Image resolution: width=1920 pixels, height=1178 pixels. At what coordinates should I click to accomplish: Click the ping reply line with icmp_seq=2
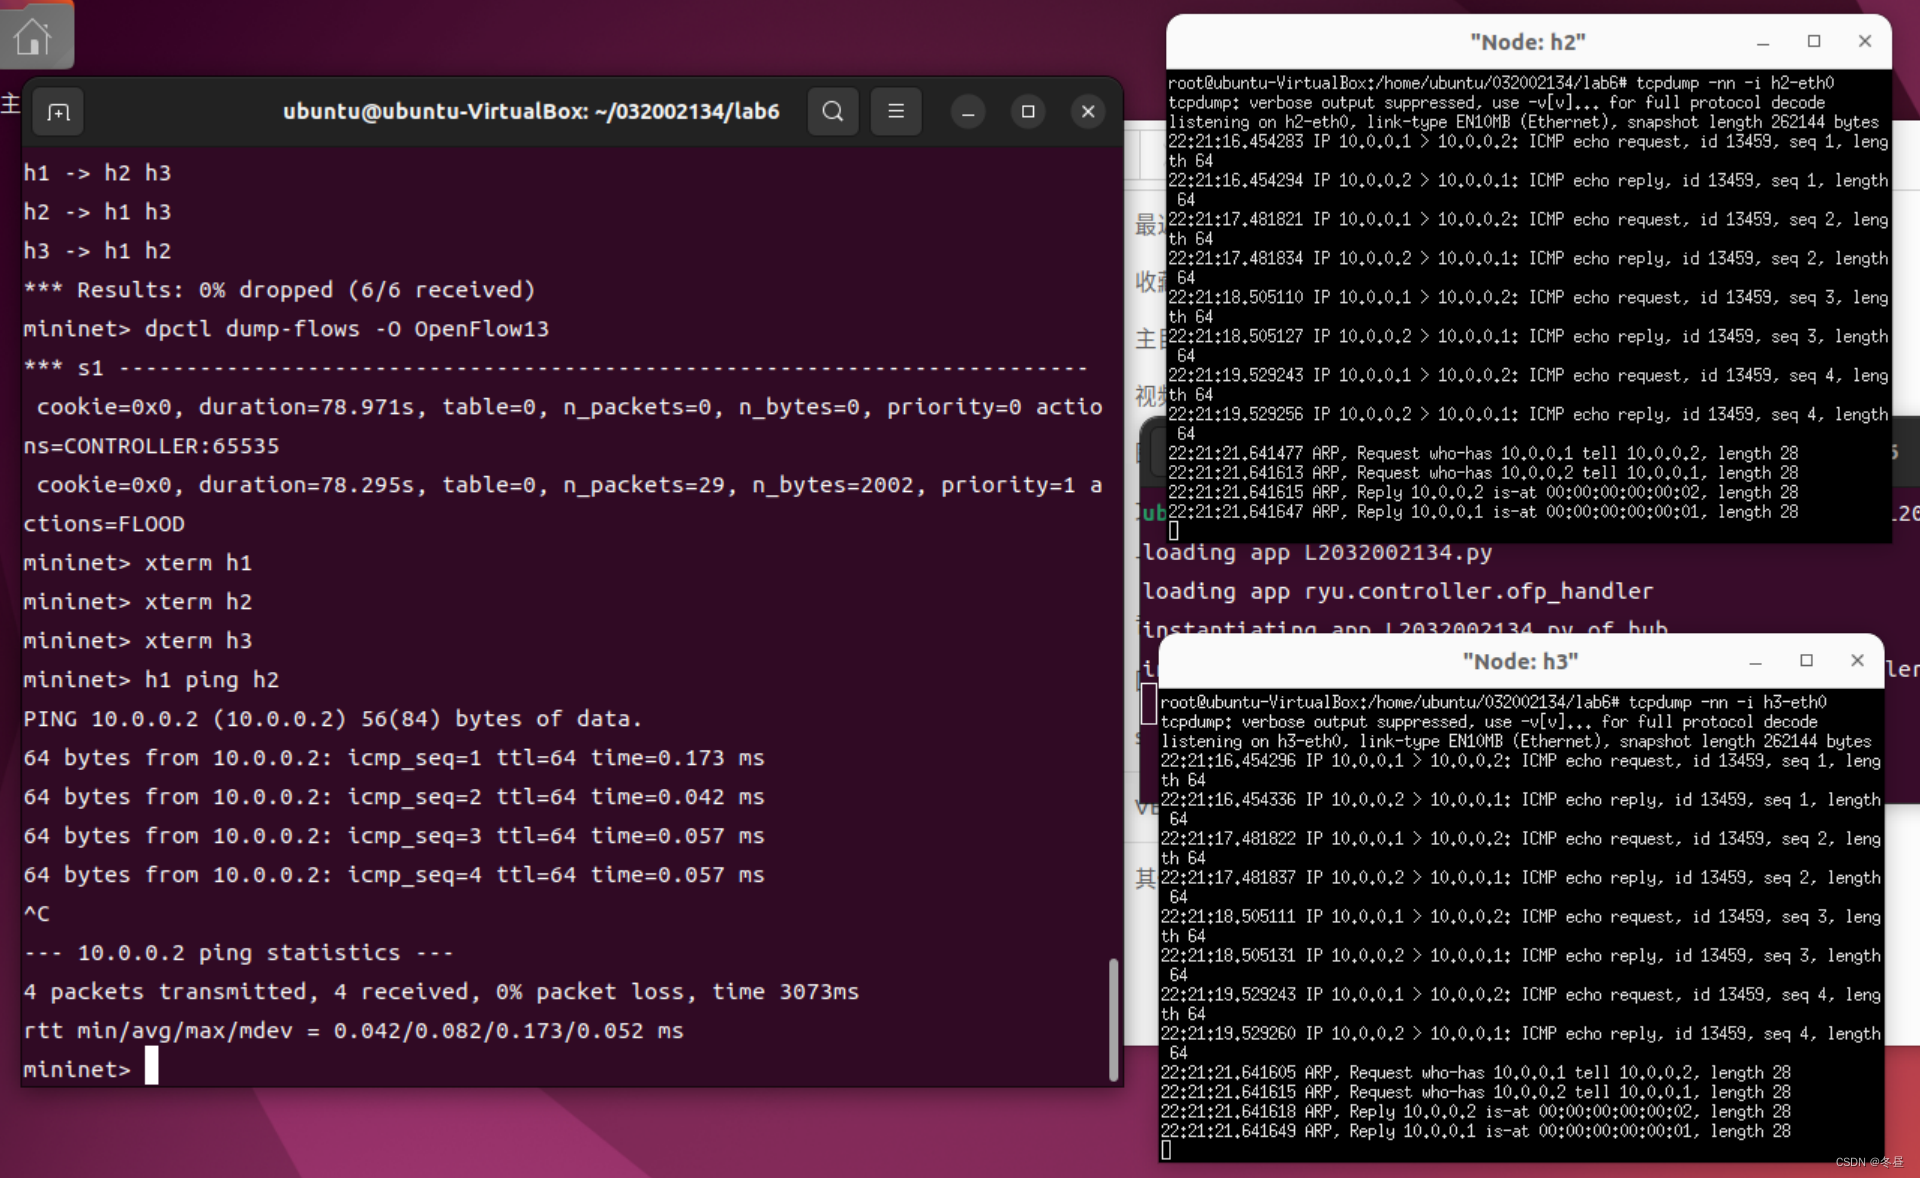tap(394, 797)
